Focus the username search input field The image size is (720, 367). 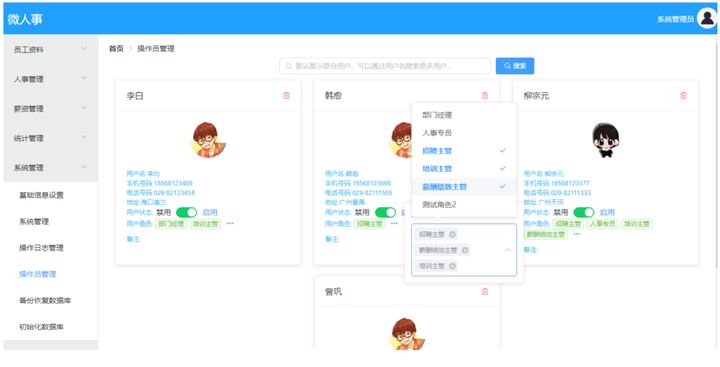click(385, 66)
